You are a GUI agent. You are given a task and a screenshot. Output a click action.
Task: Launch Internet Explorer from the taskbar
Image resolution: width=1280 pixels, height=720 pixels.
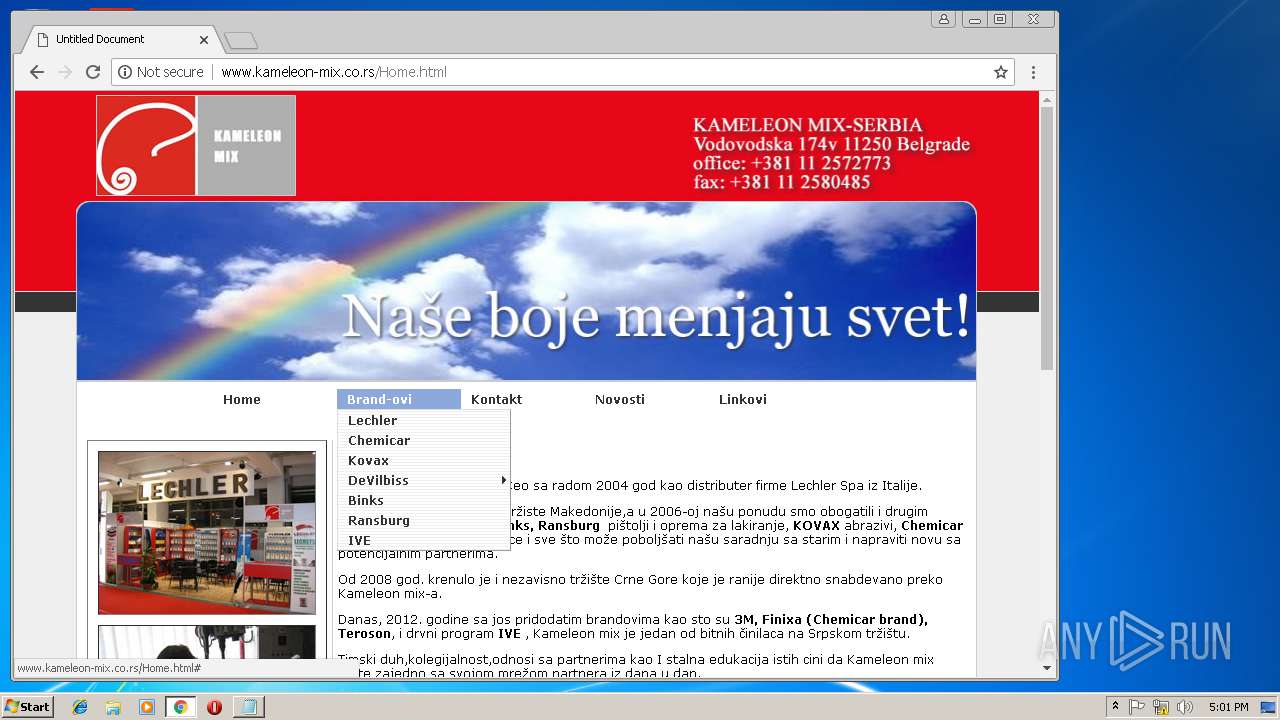[80, 707]
